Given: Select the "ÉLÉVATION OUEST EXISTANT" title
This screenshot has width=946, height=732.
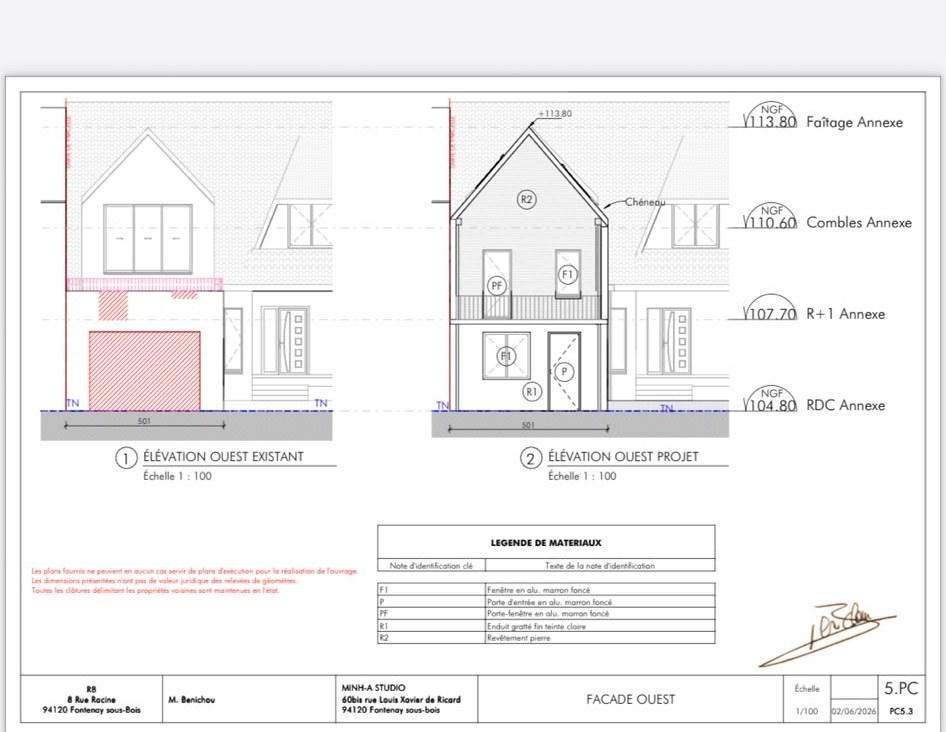Looking at the screenshot, I should 223,457.
